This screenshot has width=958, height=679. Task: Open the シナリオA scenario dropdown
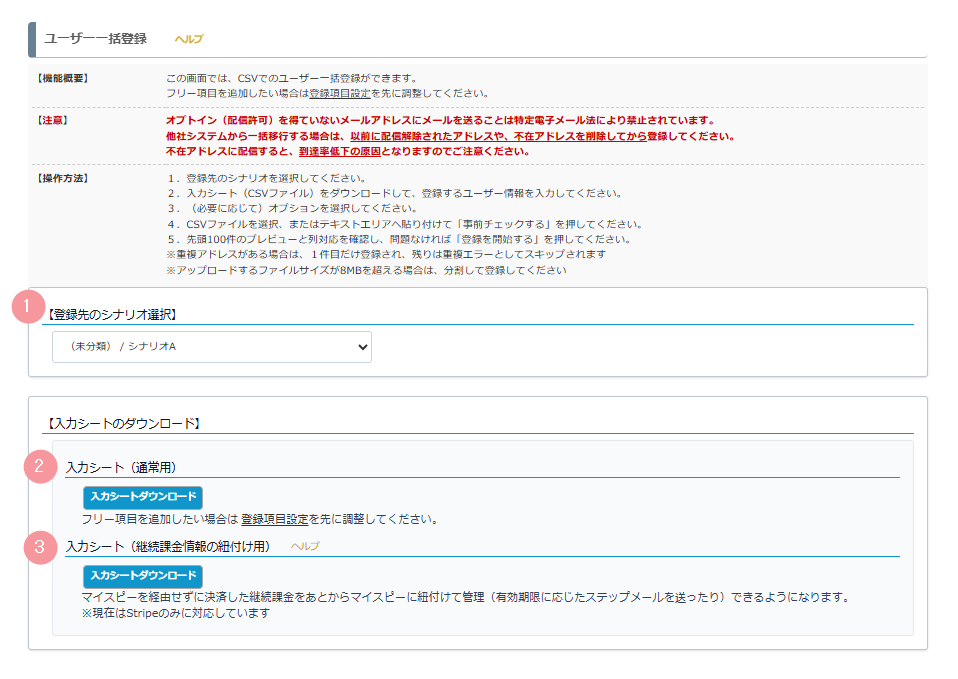click(212, 346)
